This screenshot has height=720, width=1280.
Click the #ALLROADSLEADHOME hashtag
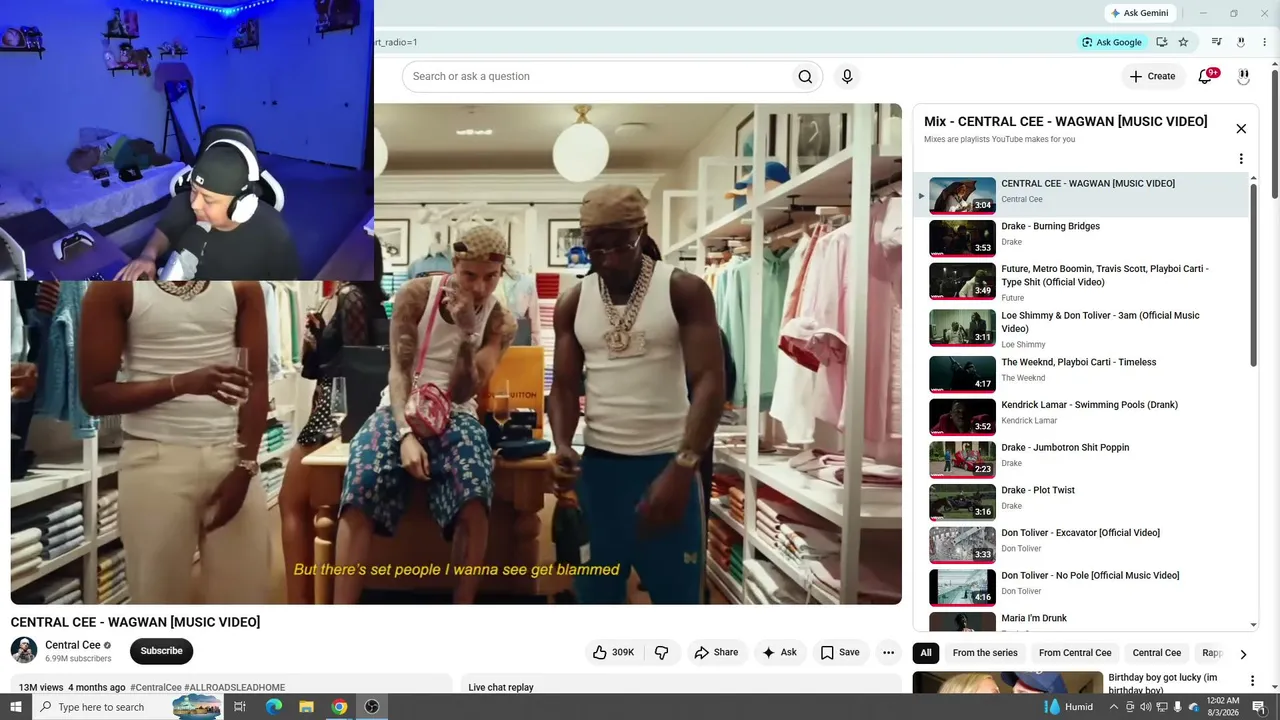tap(235, 688)
